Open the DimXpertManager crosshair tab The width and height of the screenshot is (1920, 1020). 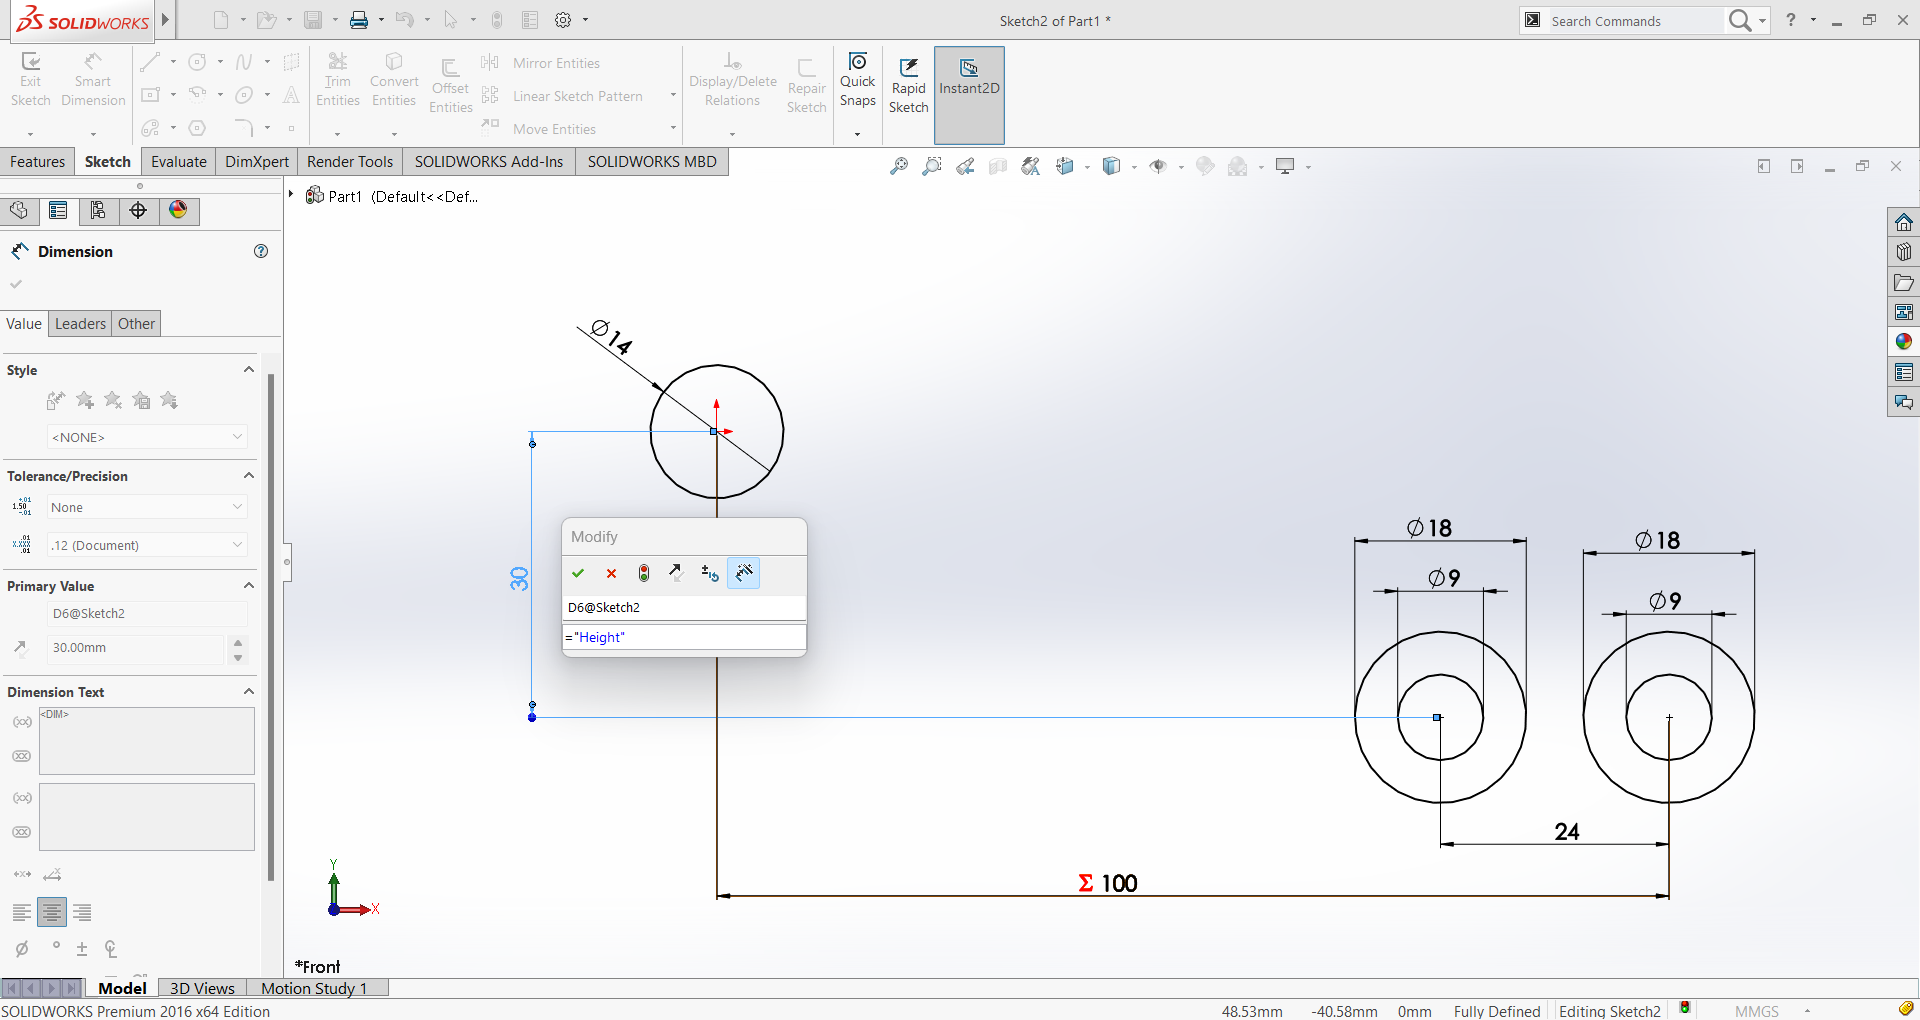coord(138,211)
